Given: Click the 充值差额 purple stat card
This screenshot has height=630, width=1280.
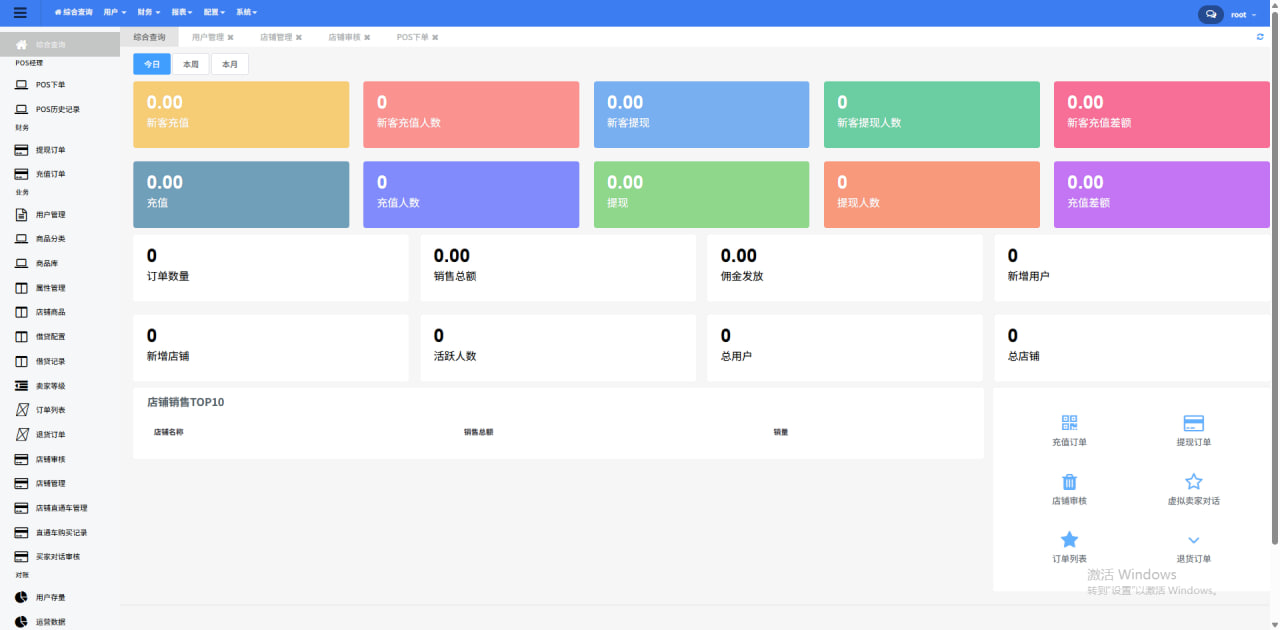Looking at the screenshot, I should click(x=1162, y=195).
